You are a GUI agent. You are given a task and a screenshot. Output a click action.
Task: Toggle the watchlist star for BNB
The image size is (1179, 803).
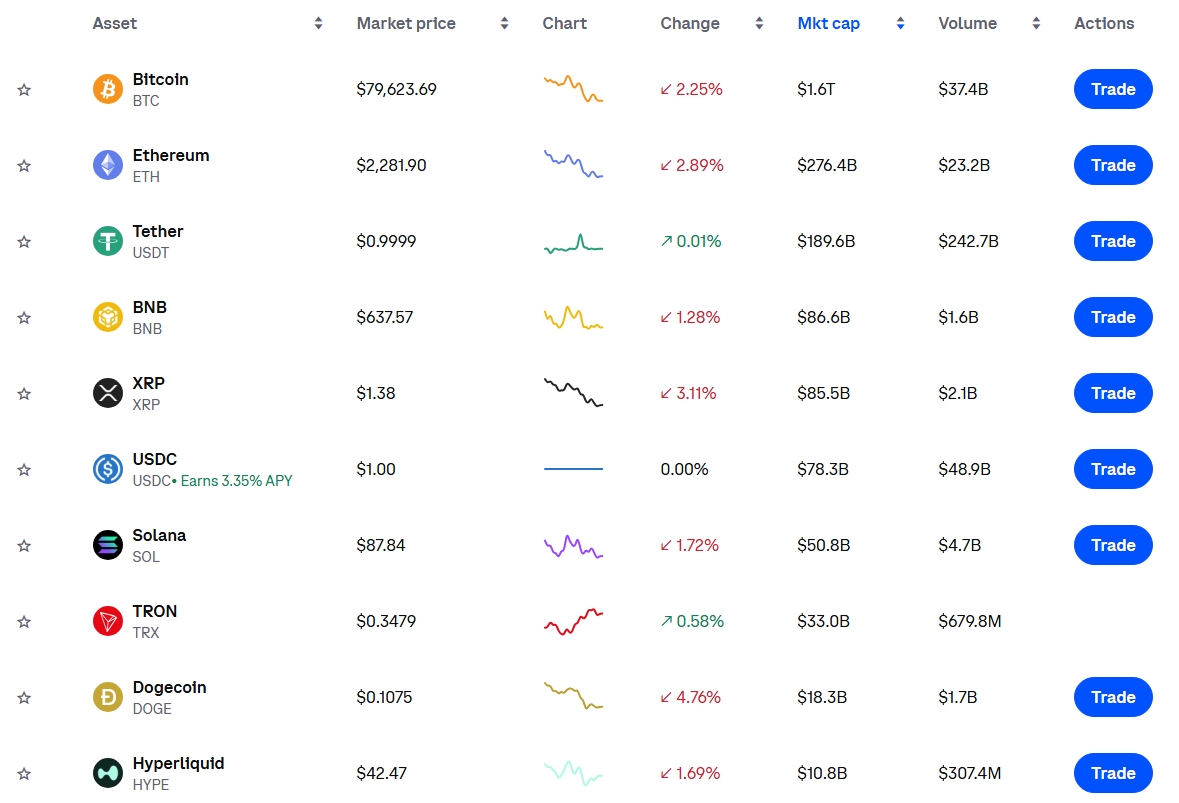tap(24, 318)
